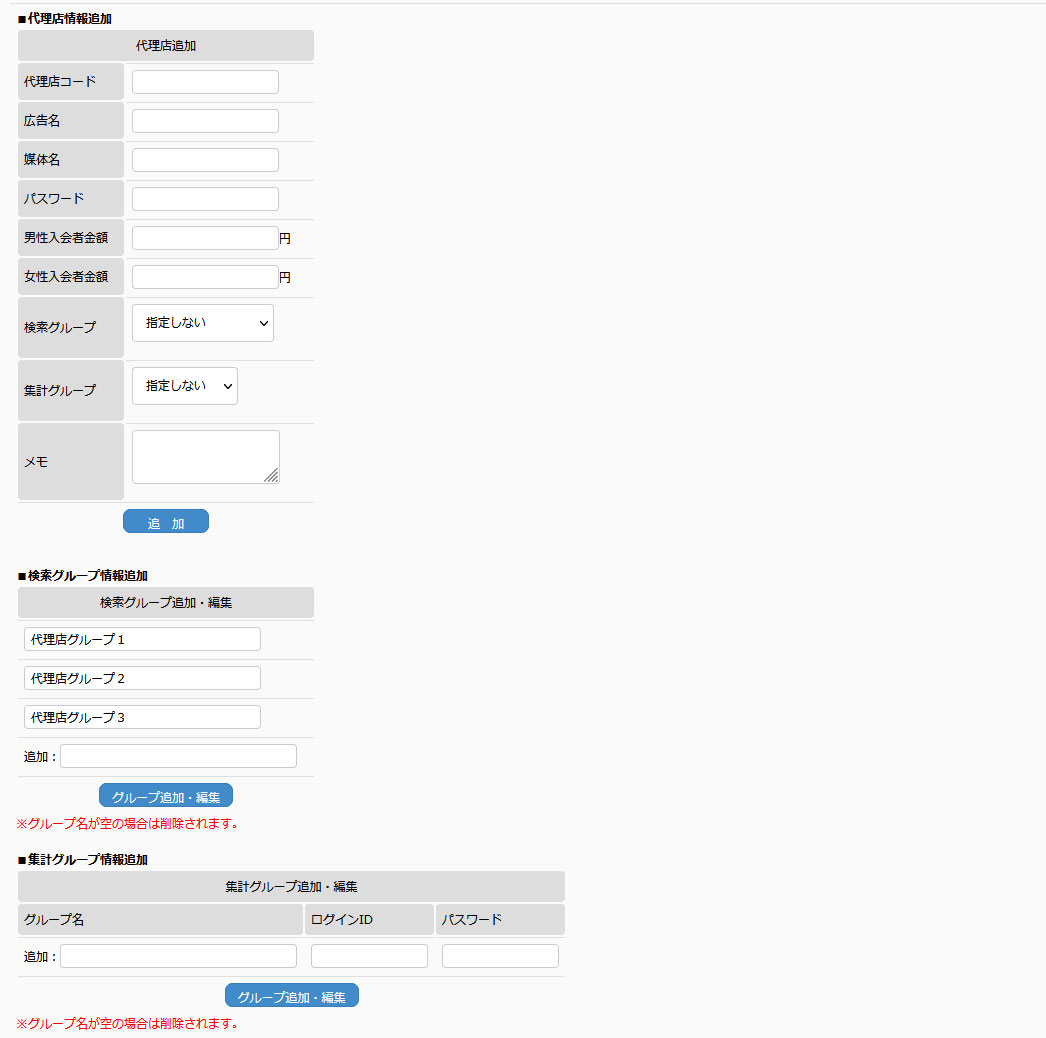Screen dimensions: 1046x1038
Task: Click the 女性入会者金額 amount field
Action: (x=204, y=277)
